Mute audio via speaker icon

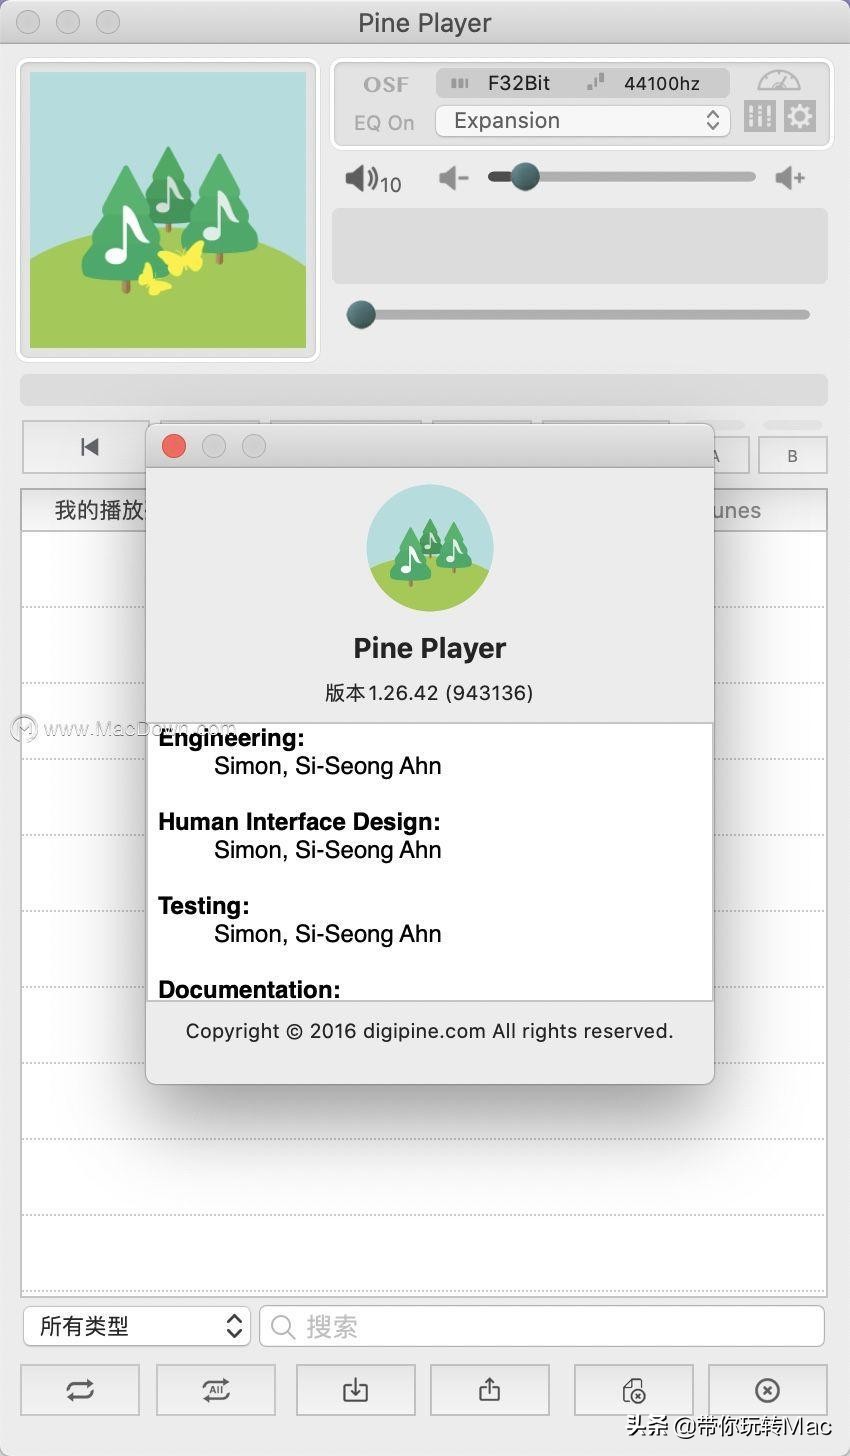[x=363, y=177]
